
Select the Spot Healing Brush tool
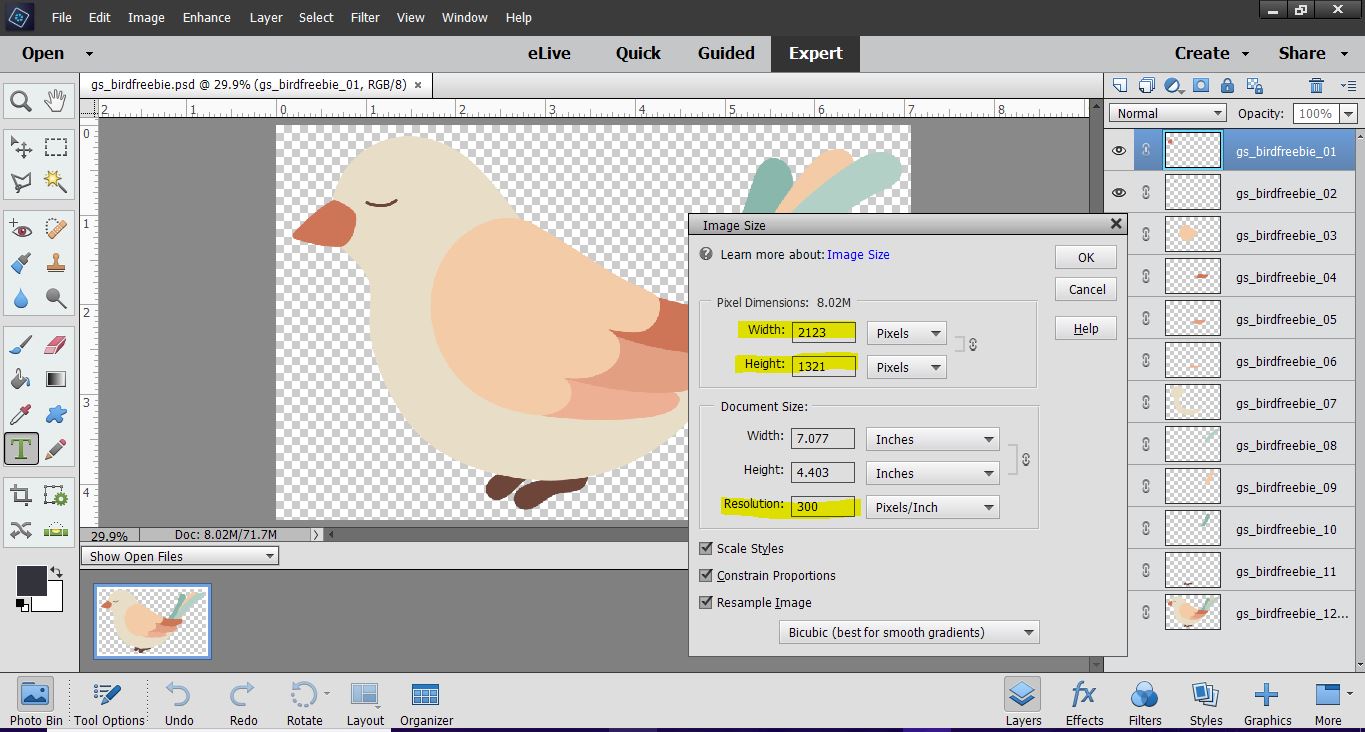55,230
